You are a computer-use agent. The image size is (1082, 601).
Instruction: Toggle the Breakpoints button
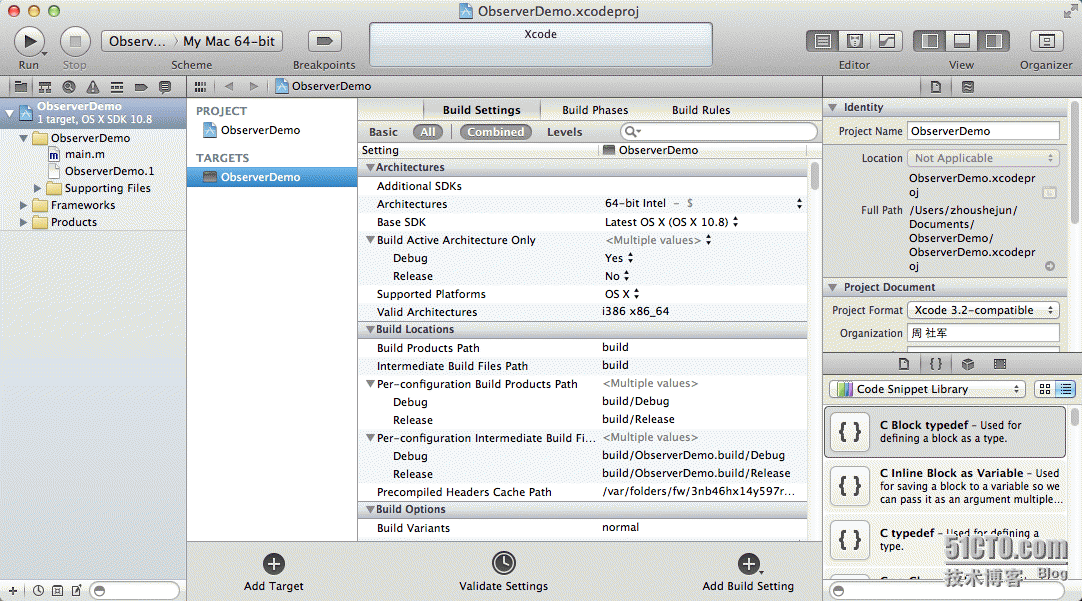[324, 41]
